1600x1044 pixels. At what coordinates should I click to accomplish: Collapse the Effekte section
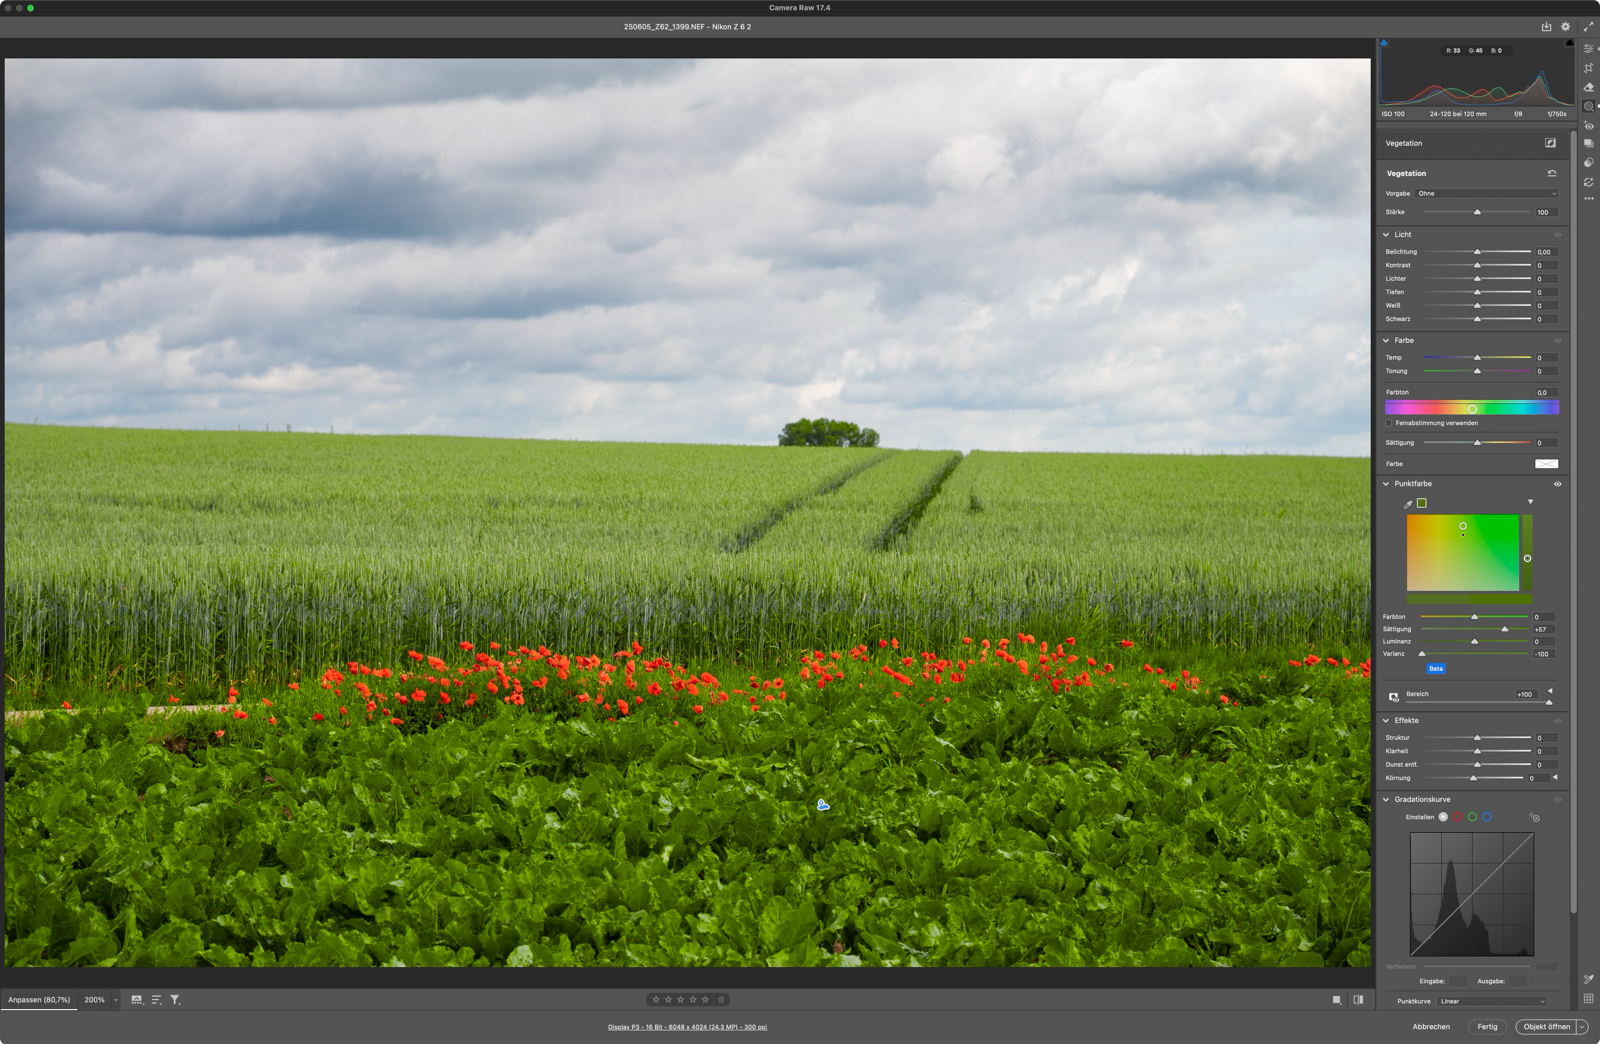(x=1386, y=721)
